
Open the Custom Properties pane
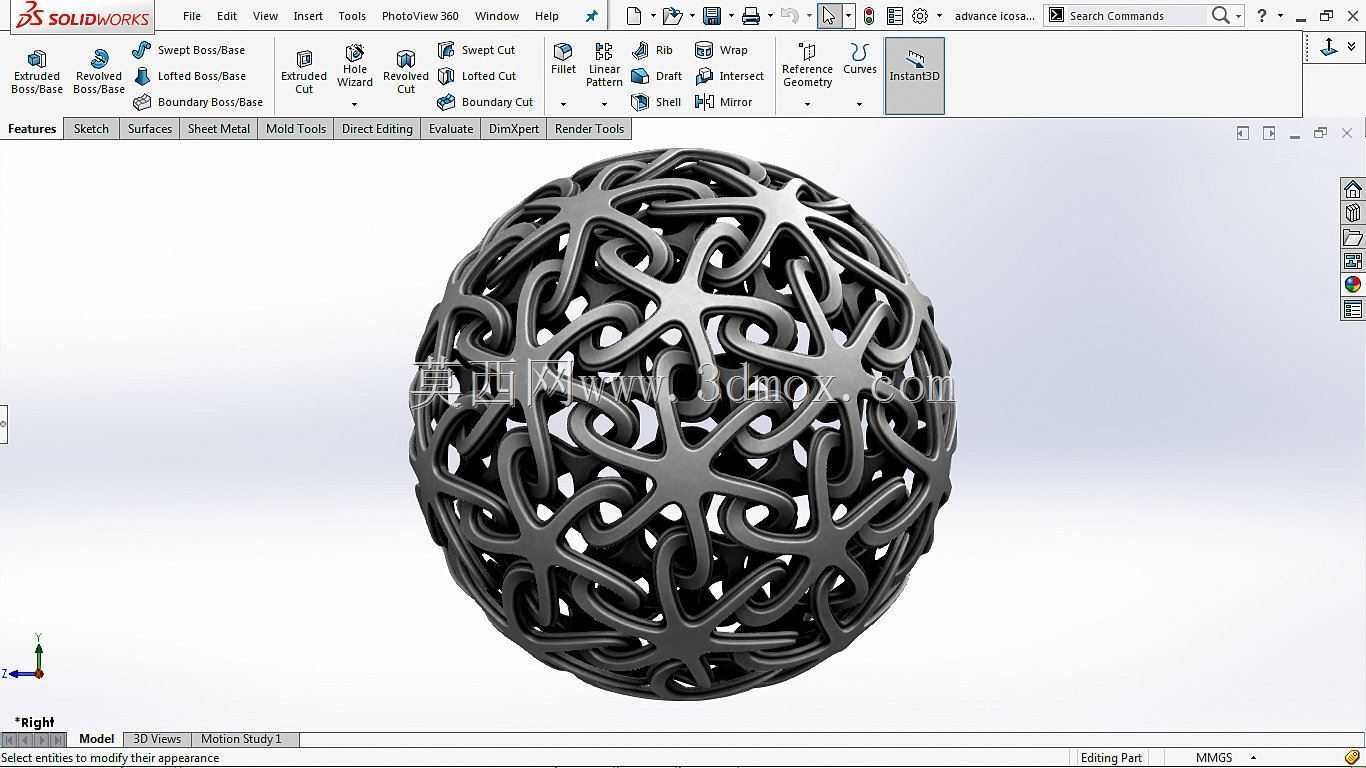pos(1353,309)
